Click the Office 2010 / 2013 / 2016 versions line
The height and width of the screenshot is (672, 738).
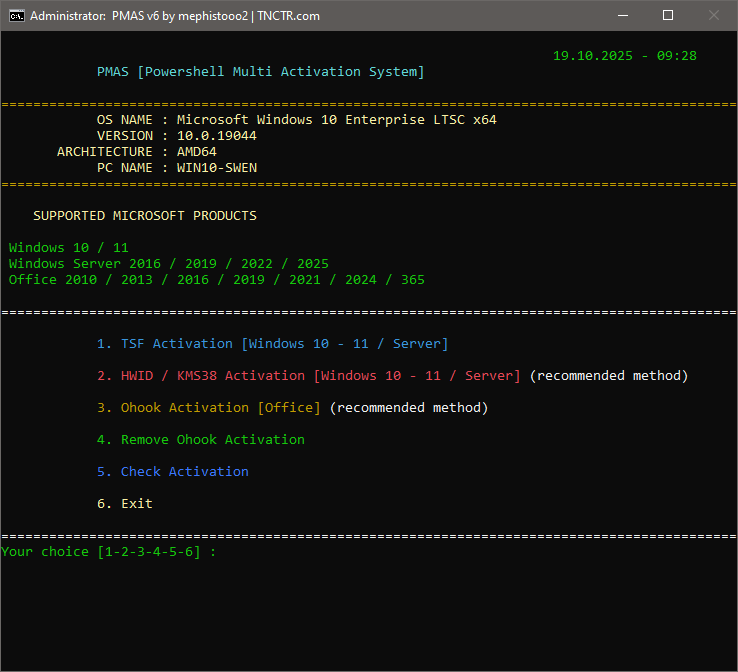tap(216, 279)
